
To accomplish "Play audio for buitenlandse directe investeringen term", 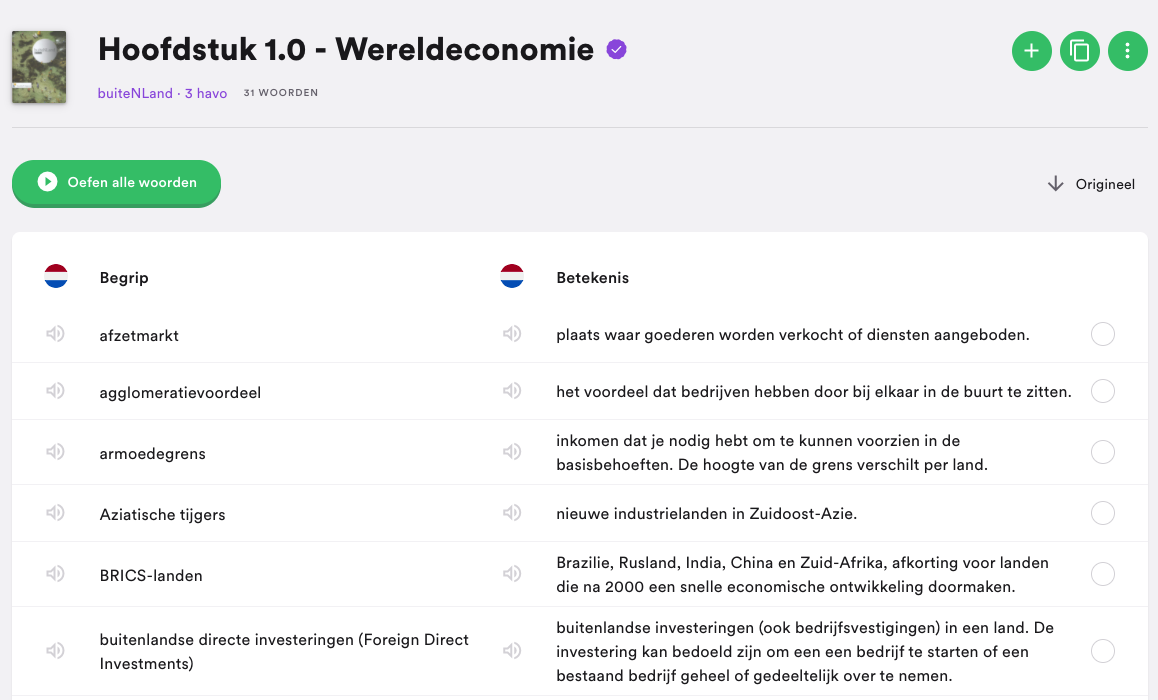I will (x=55, y=651).
